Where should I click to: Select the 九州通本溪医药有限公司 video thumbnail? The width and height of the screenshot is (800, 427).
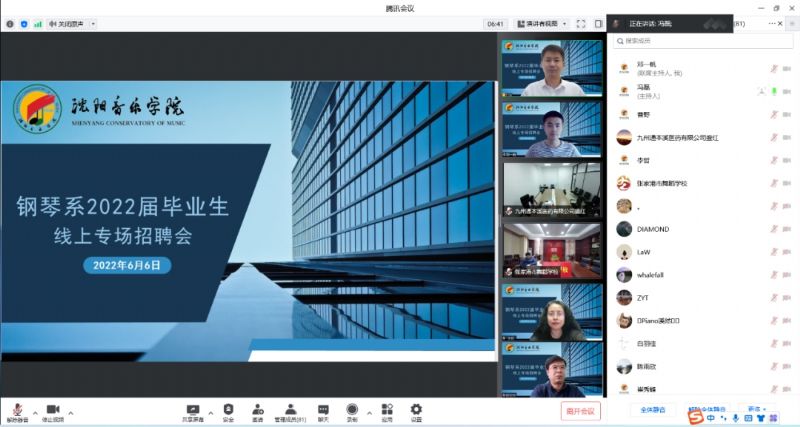click(552, 189)
